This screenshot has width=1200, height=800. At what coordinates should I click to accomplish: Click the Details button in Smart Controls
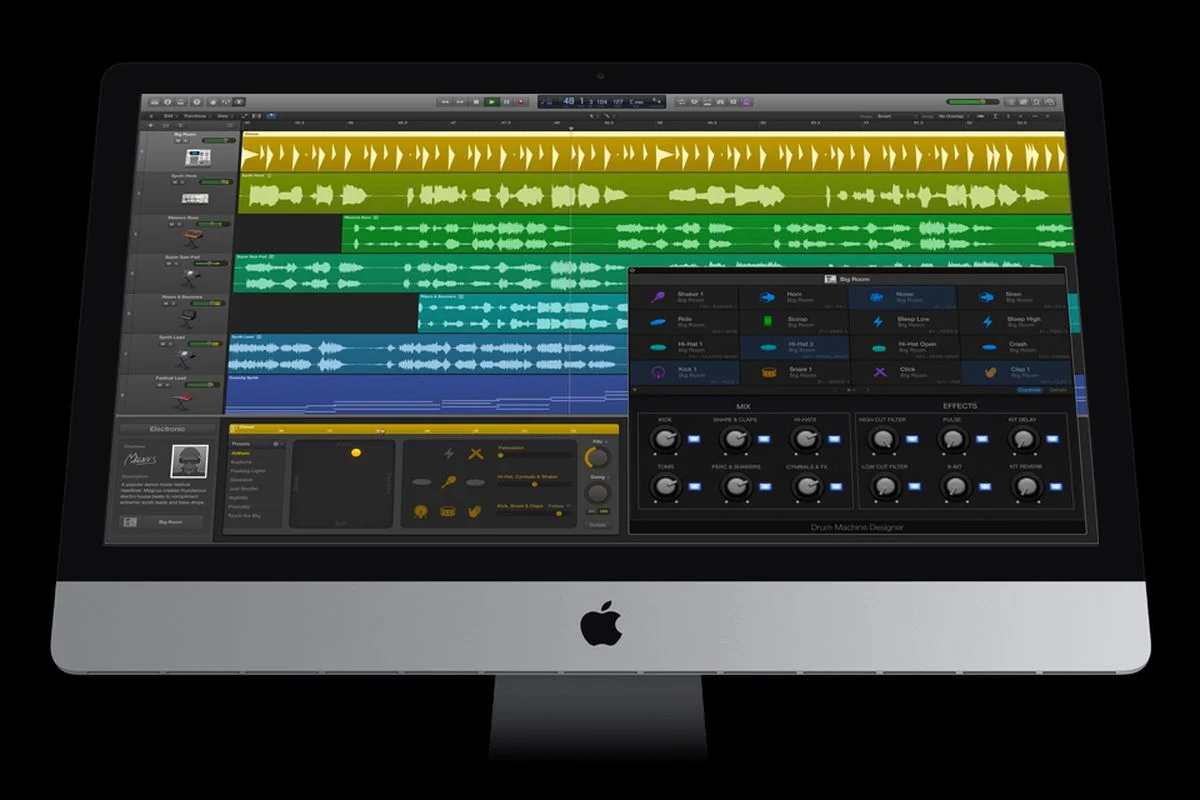[596, 524]
